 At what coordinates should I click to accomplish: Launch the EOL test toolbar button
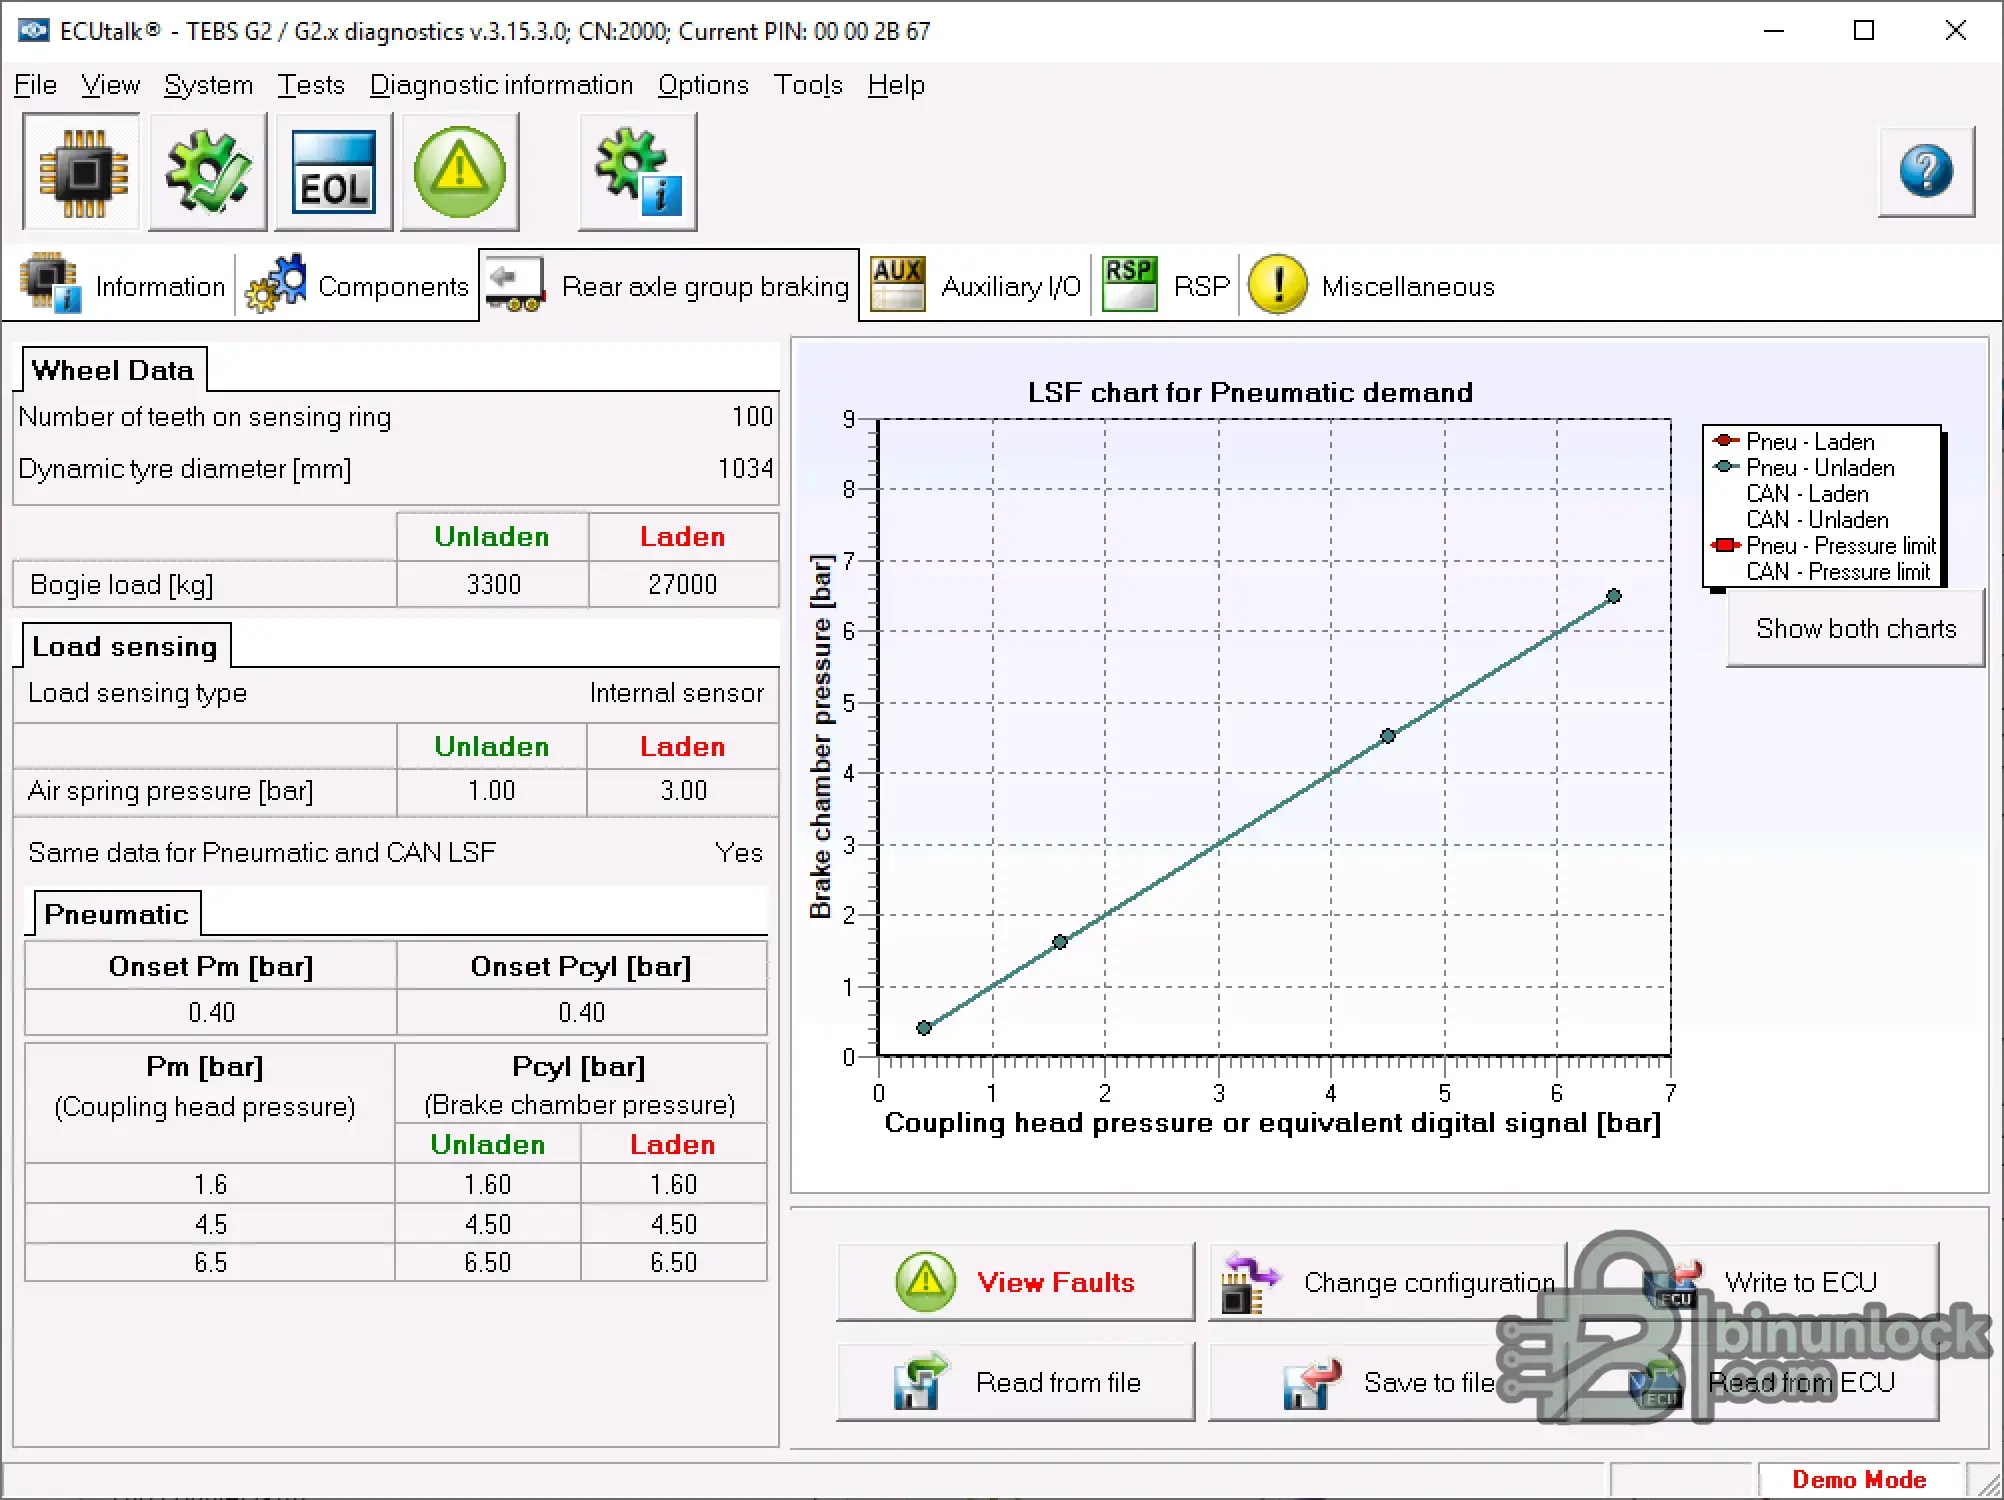(x=334, y=172)
